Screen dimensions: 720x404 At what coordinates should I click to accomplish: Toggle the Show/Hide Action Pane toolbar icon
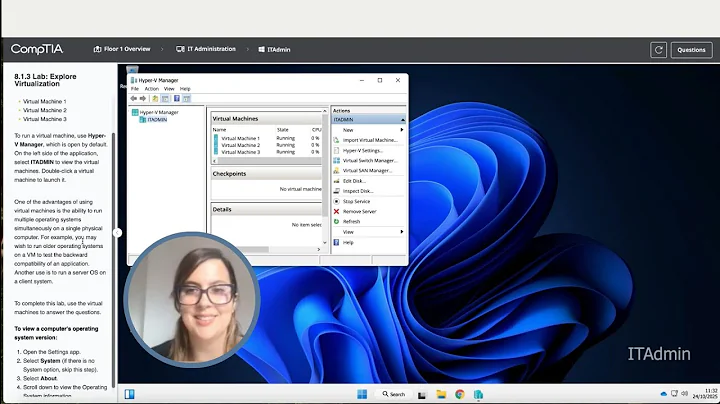pyautogui.click(x=186, y=99)
